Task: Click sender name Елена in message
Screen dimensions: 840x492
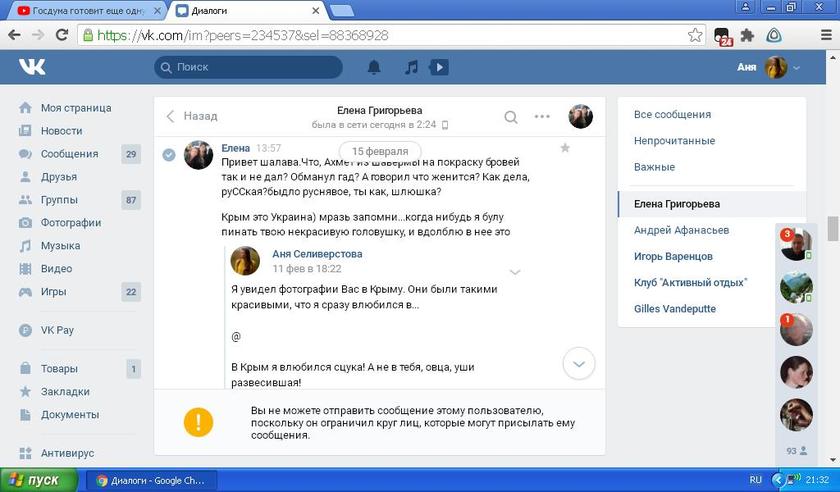Action: (x=236, y=148)
